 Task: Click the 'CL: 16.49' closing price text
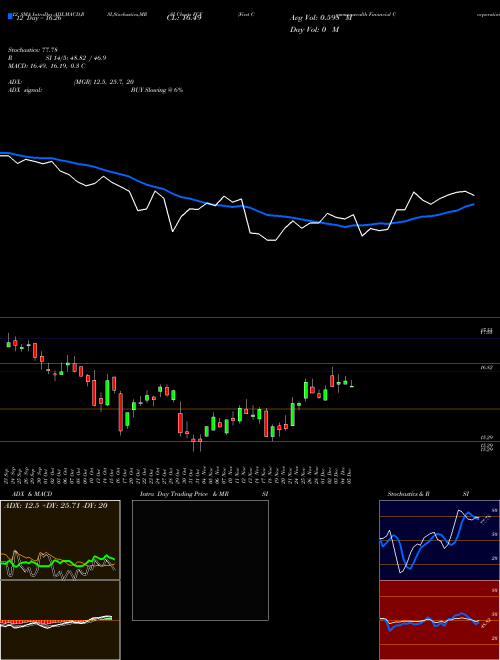[x=184, y=18]
